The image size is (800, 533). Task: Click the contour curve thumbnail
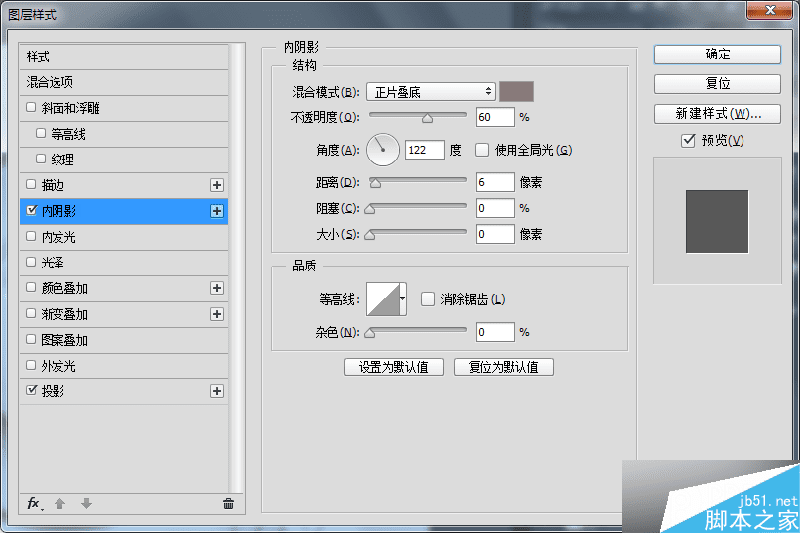383,299
